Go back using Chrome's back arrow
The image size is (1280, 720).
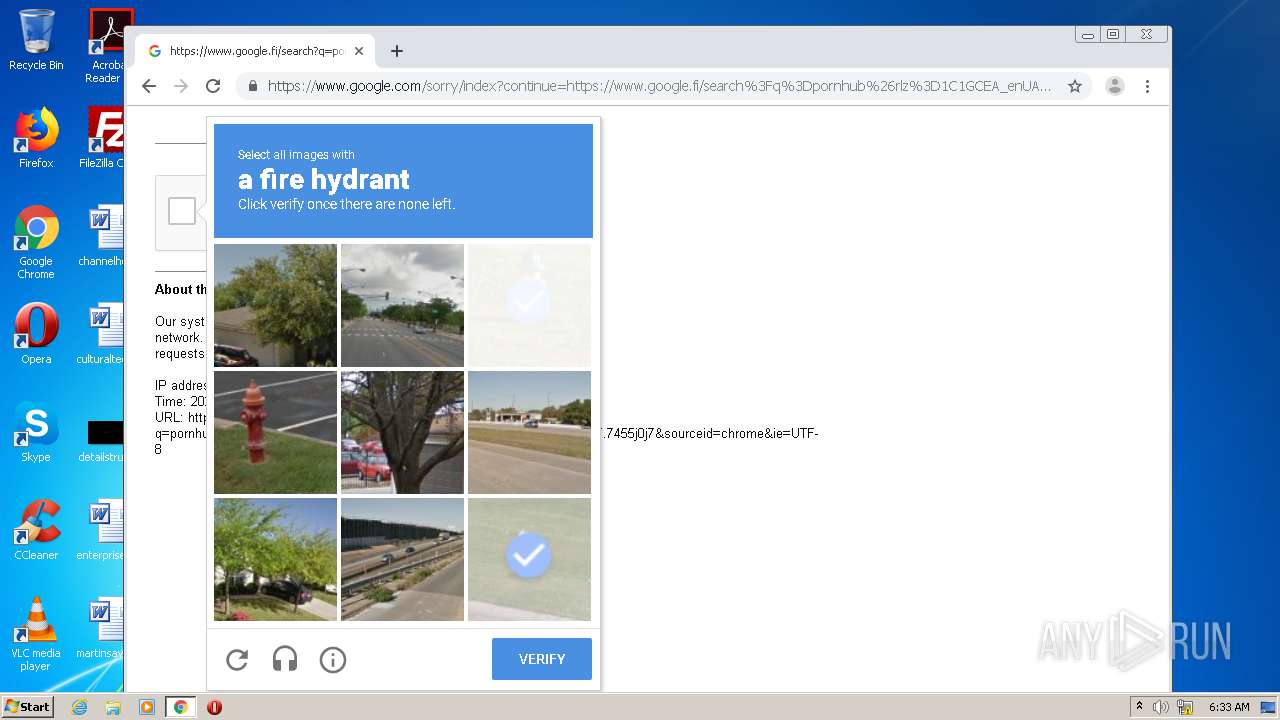[149, 86]
